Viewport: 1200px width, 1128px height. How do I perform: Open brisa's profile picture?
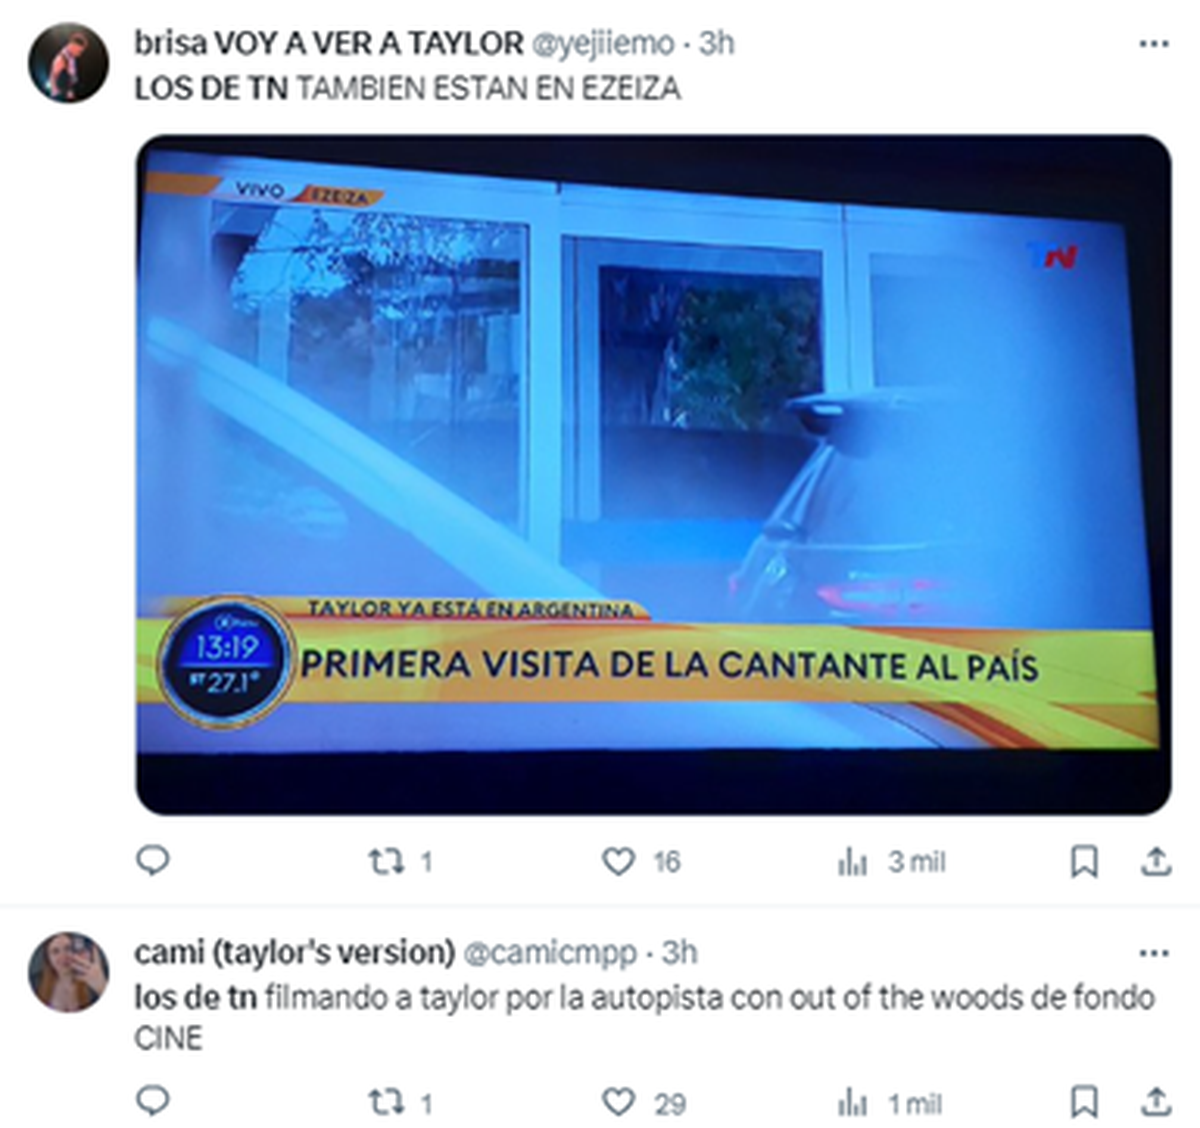point(68,64)
